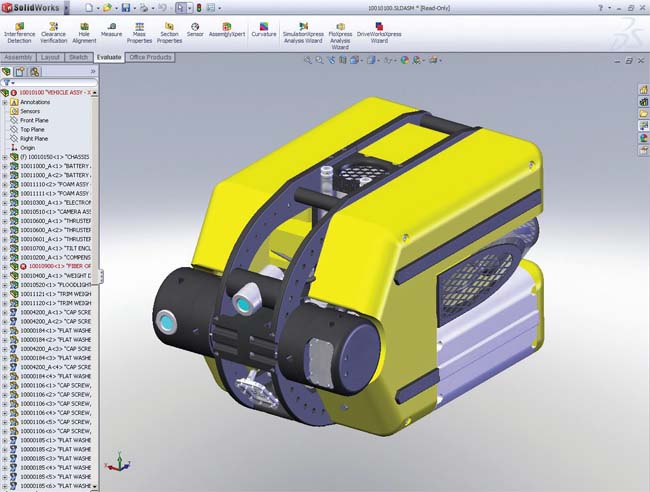Switch to the Sketch tab
Viewport: 650px width, 492px height.
pos(78,57)
